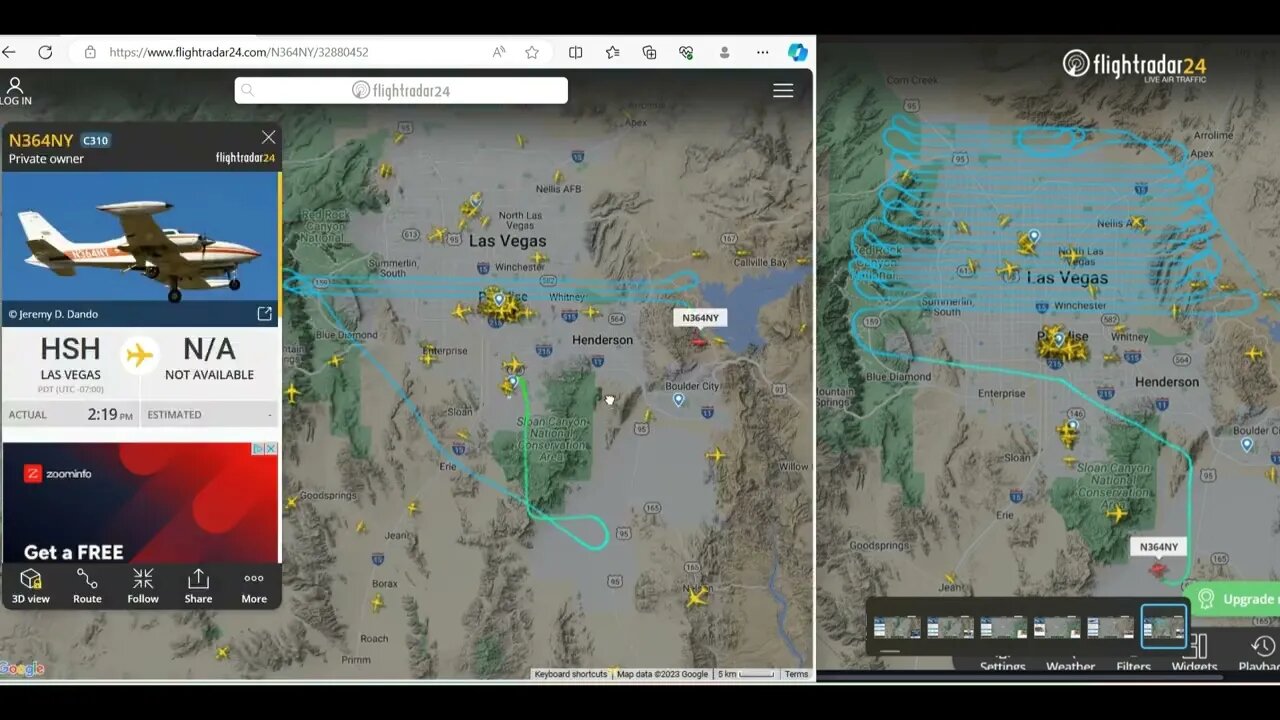Share the N364NY flight
1280x720 pixels.
coord(198,587)
